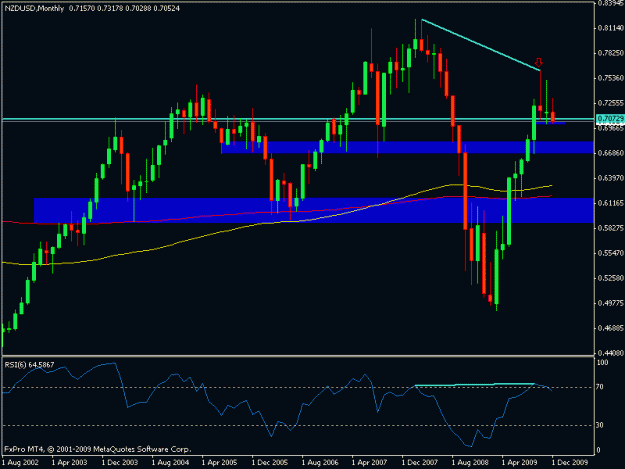Click the 1 Aug 2006 date label

pos(320,463)
